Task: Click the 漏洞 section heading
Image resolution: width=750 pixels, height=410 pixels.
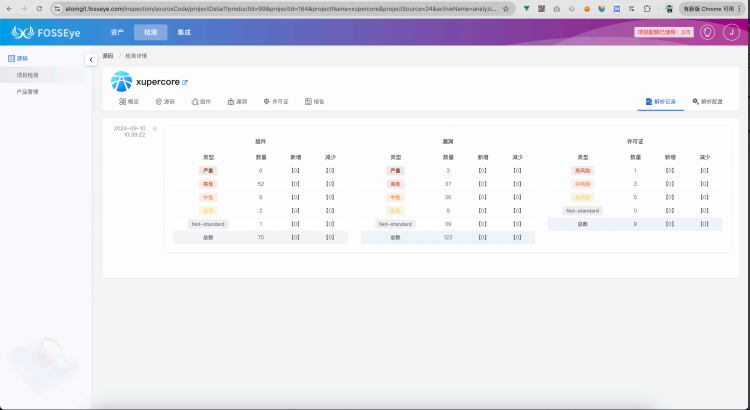Action: pos(448,142)
